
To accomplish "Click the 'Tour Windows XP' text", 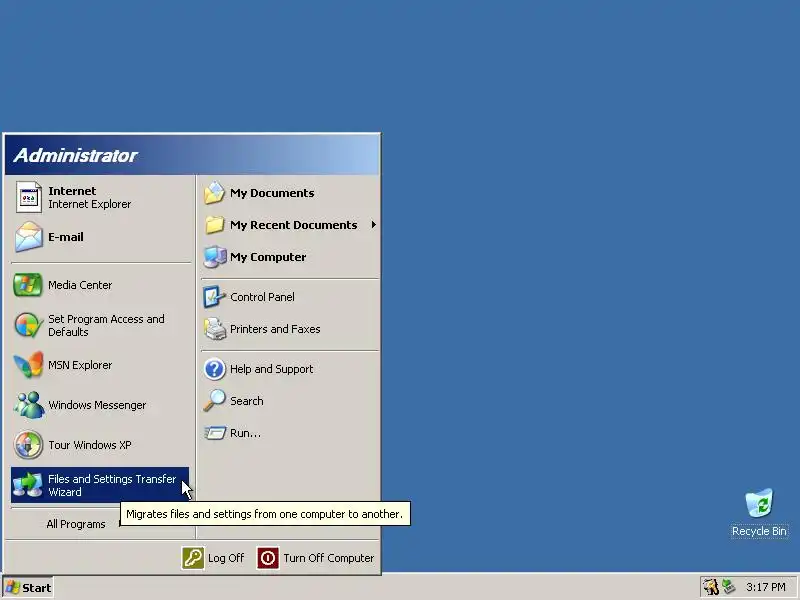I will click(90, 445).
